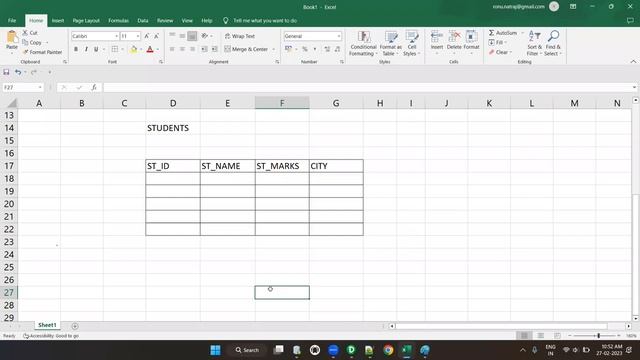The image size is (640, 360).
Task: Open Format as Table gallery
Action: [390, 43]
